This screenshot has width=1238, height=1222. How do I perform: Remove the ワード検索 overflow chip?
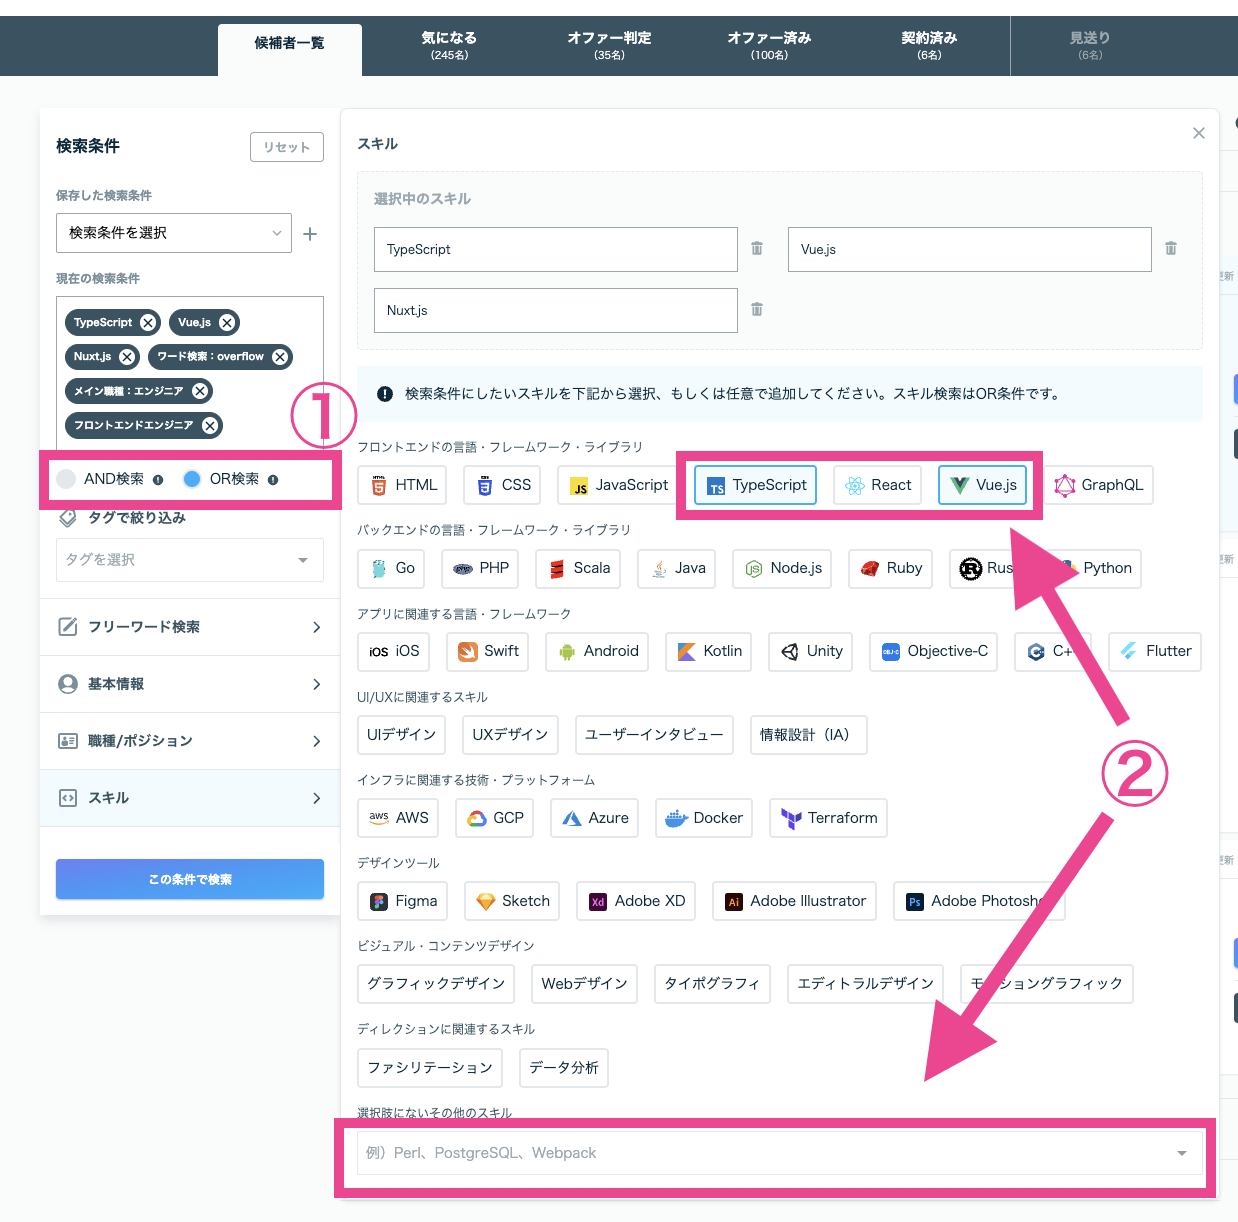tap(280, 356)
